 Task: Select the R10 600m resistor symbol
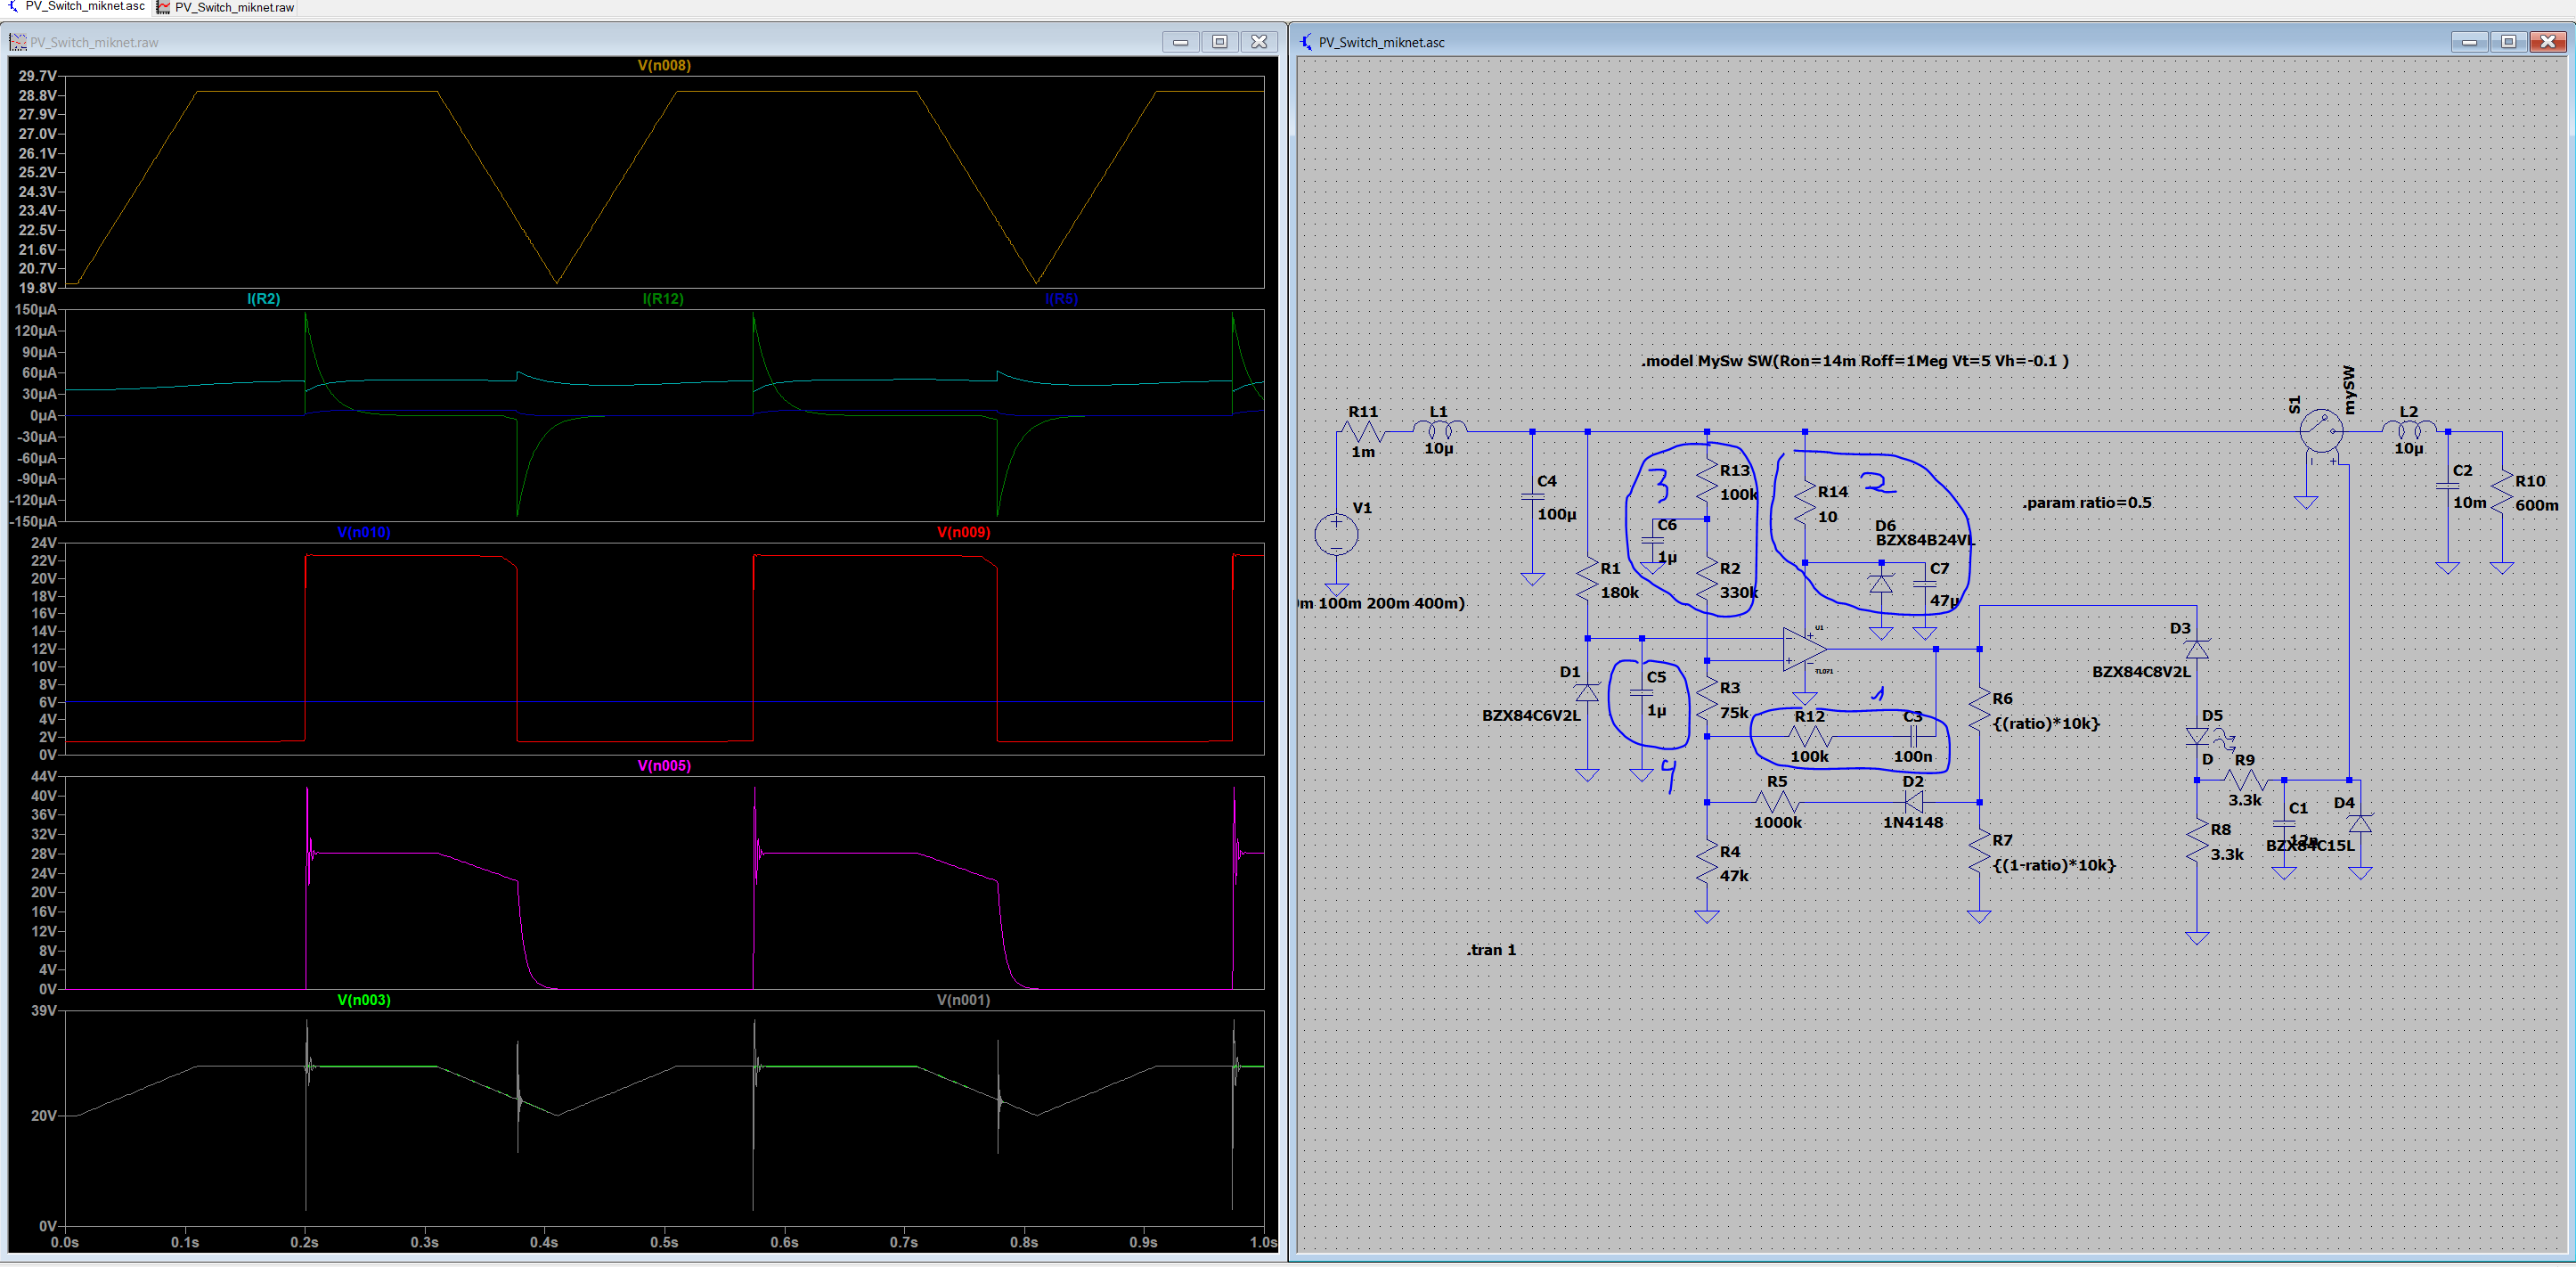pos(2501,494)
